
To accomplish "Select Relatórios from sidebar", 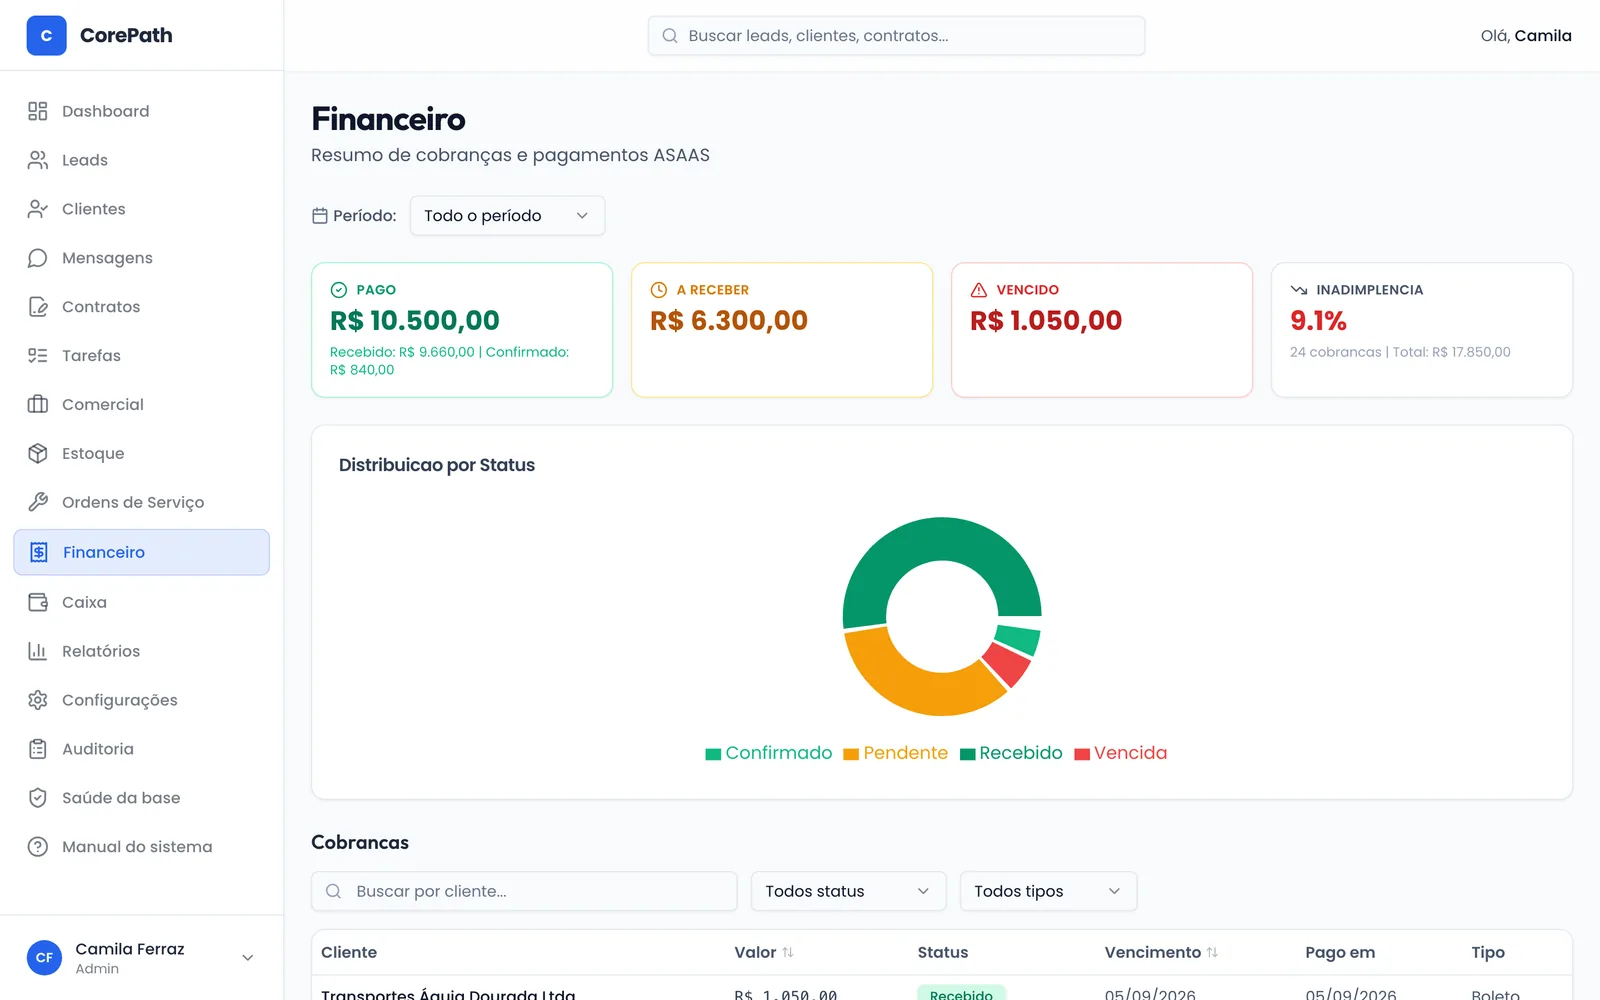I will tap(142, 651).
